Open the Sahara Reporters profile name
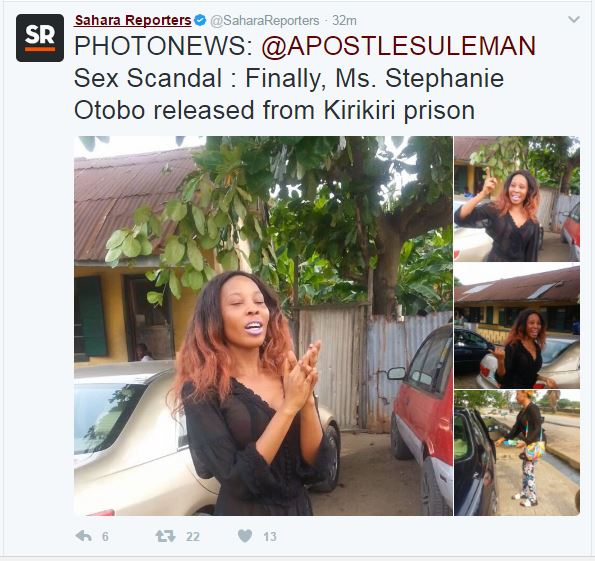595x561 pixels. [x=133, y=20]
